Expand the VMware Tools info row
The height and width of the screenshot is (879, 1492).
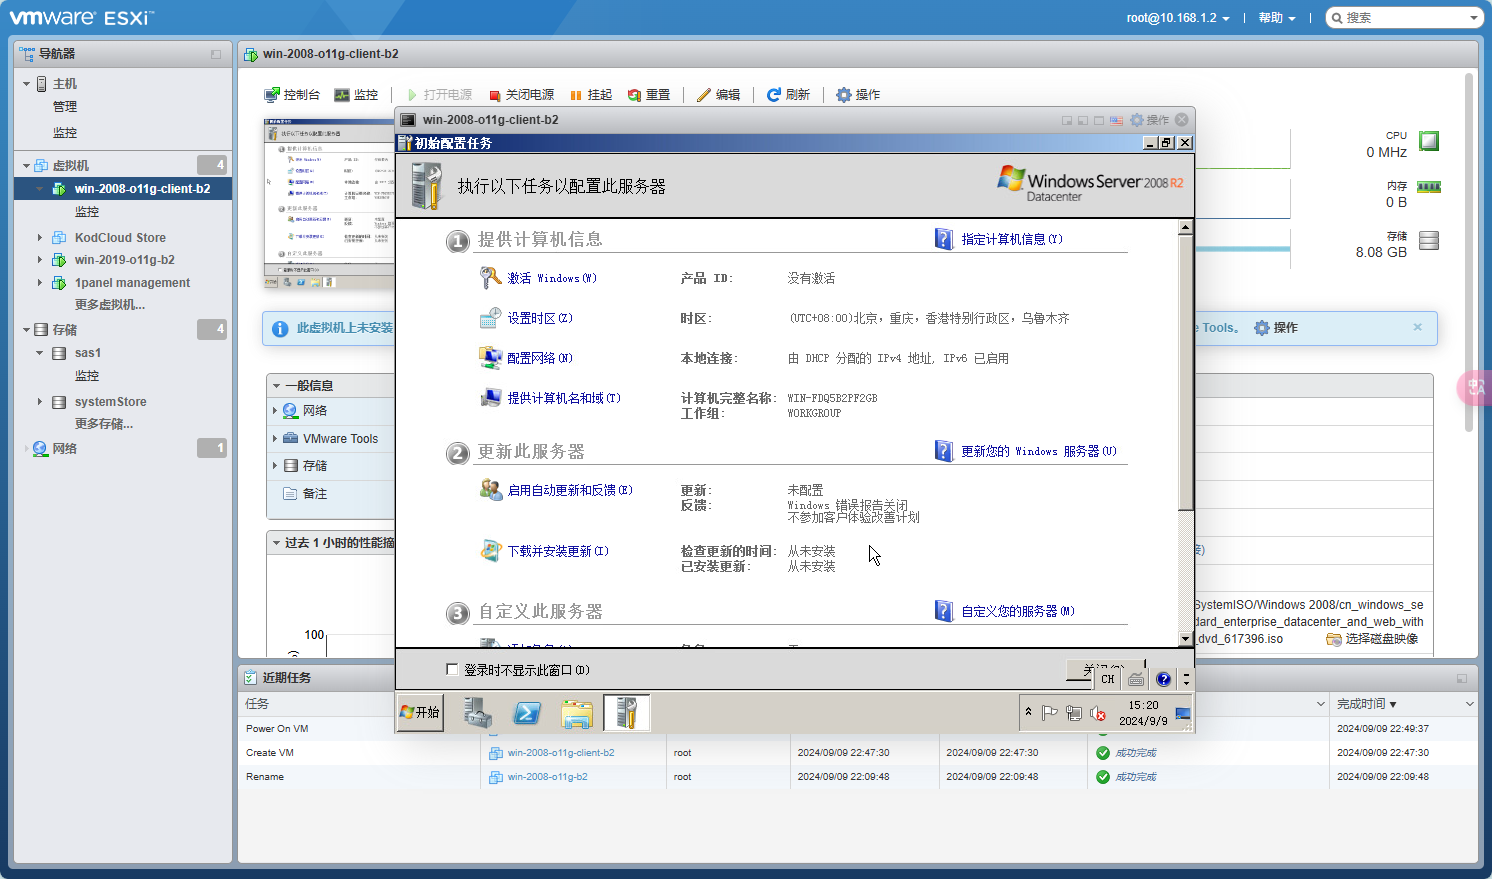coord(275,439)
